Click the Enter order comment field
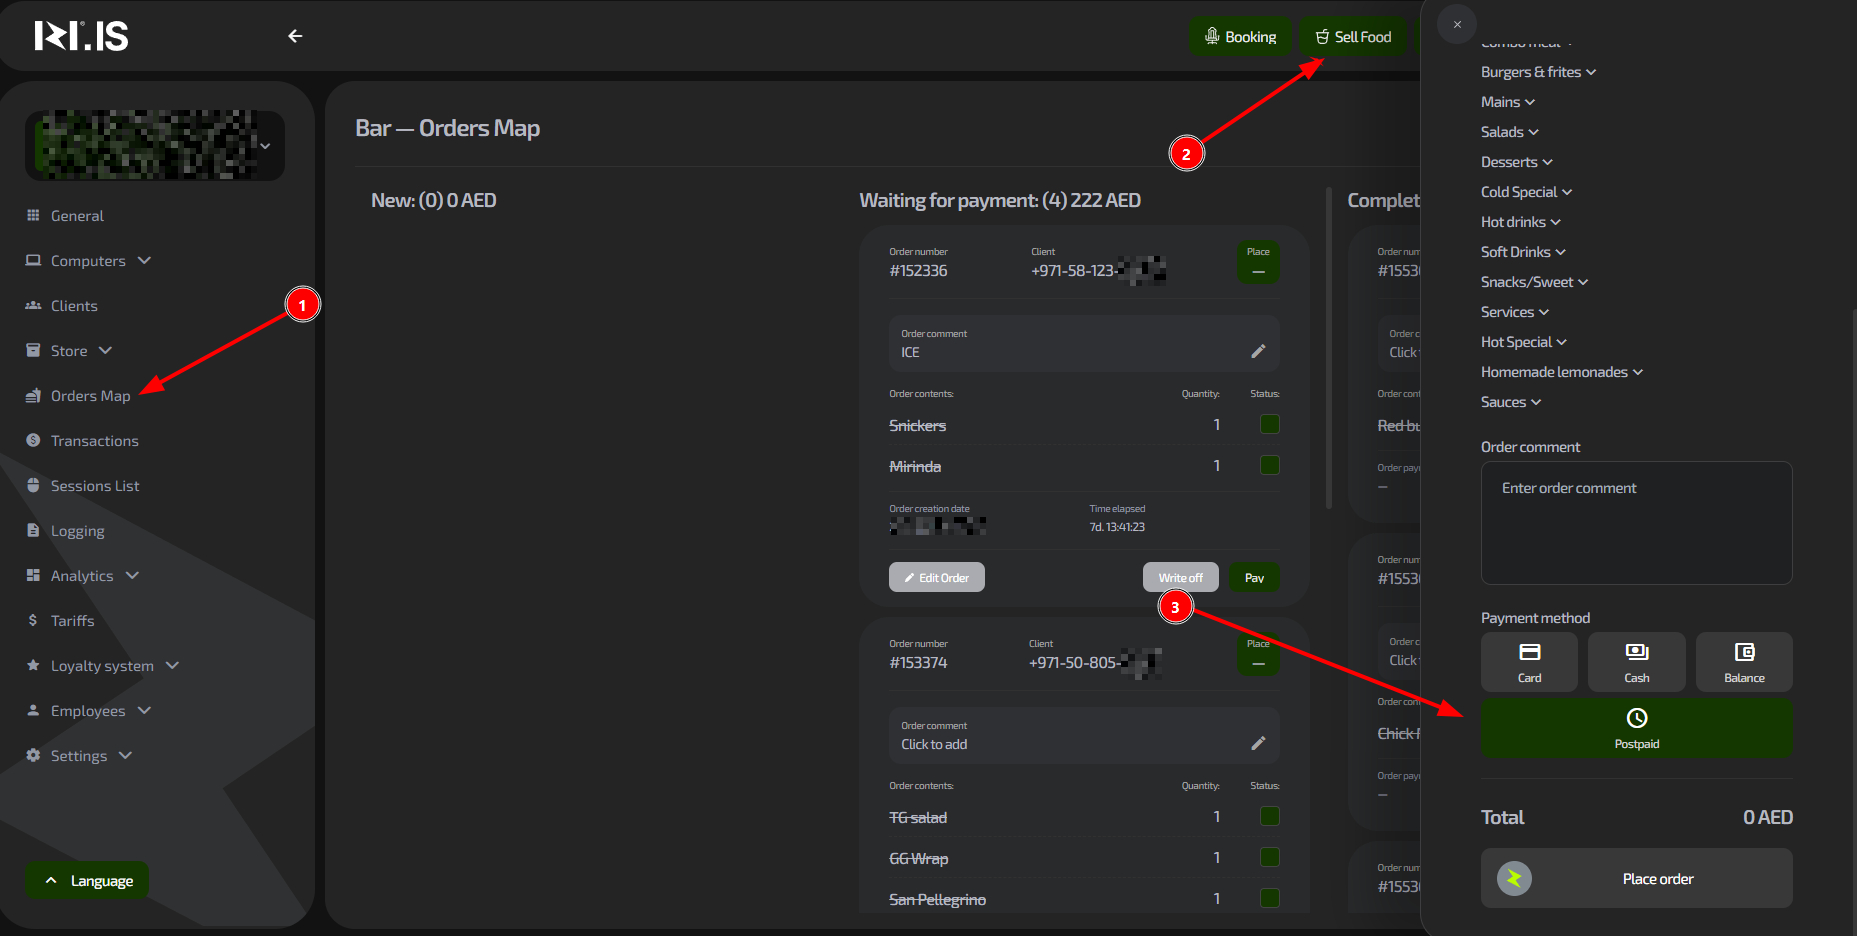Viewport: 1857px width, 936px height. point(1636,523)
